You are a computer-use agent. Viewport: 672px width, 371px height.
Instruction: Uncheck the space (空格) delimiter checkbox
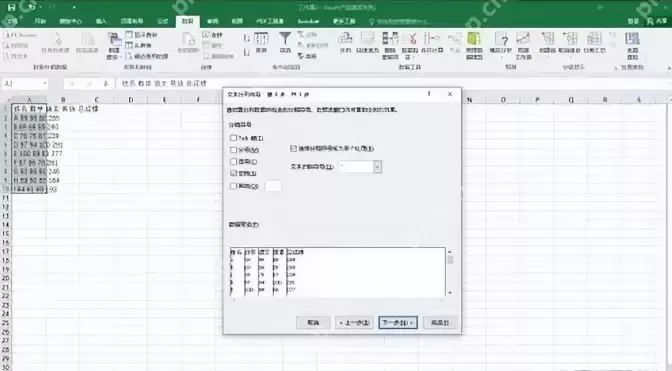click(x=234, y=173)
